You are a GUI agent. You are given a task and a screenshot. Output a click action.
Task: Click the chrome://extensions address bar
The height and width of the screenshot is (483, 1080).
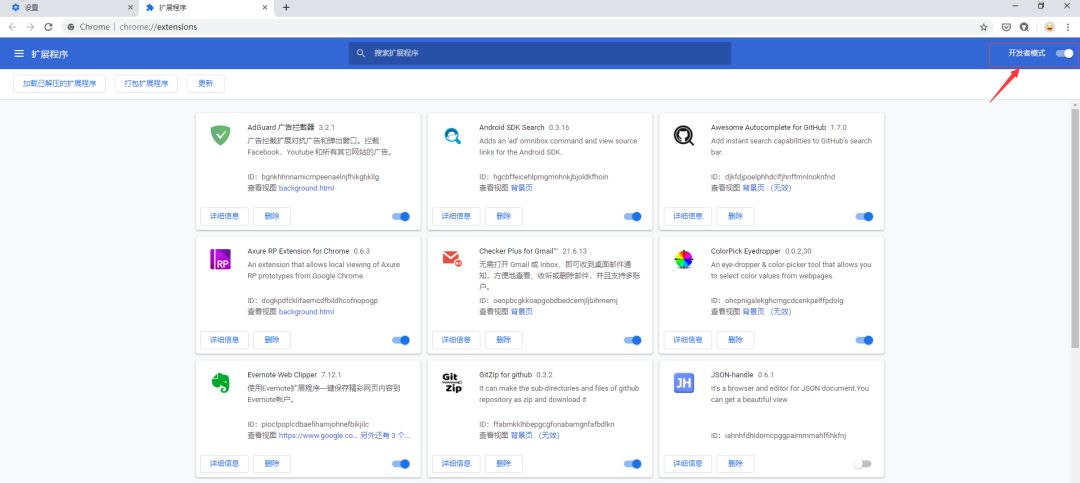pyautogui.click(x=517, y=27)
